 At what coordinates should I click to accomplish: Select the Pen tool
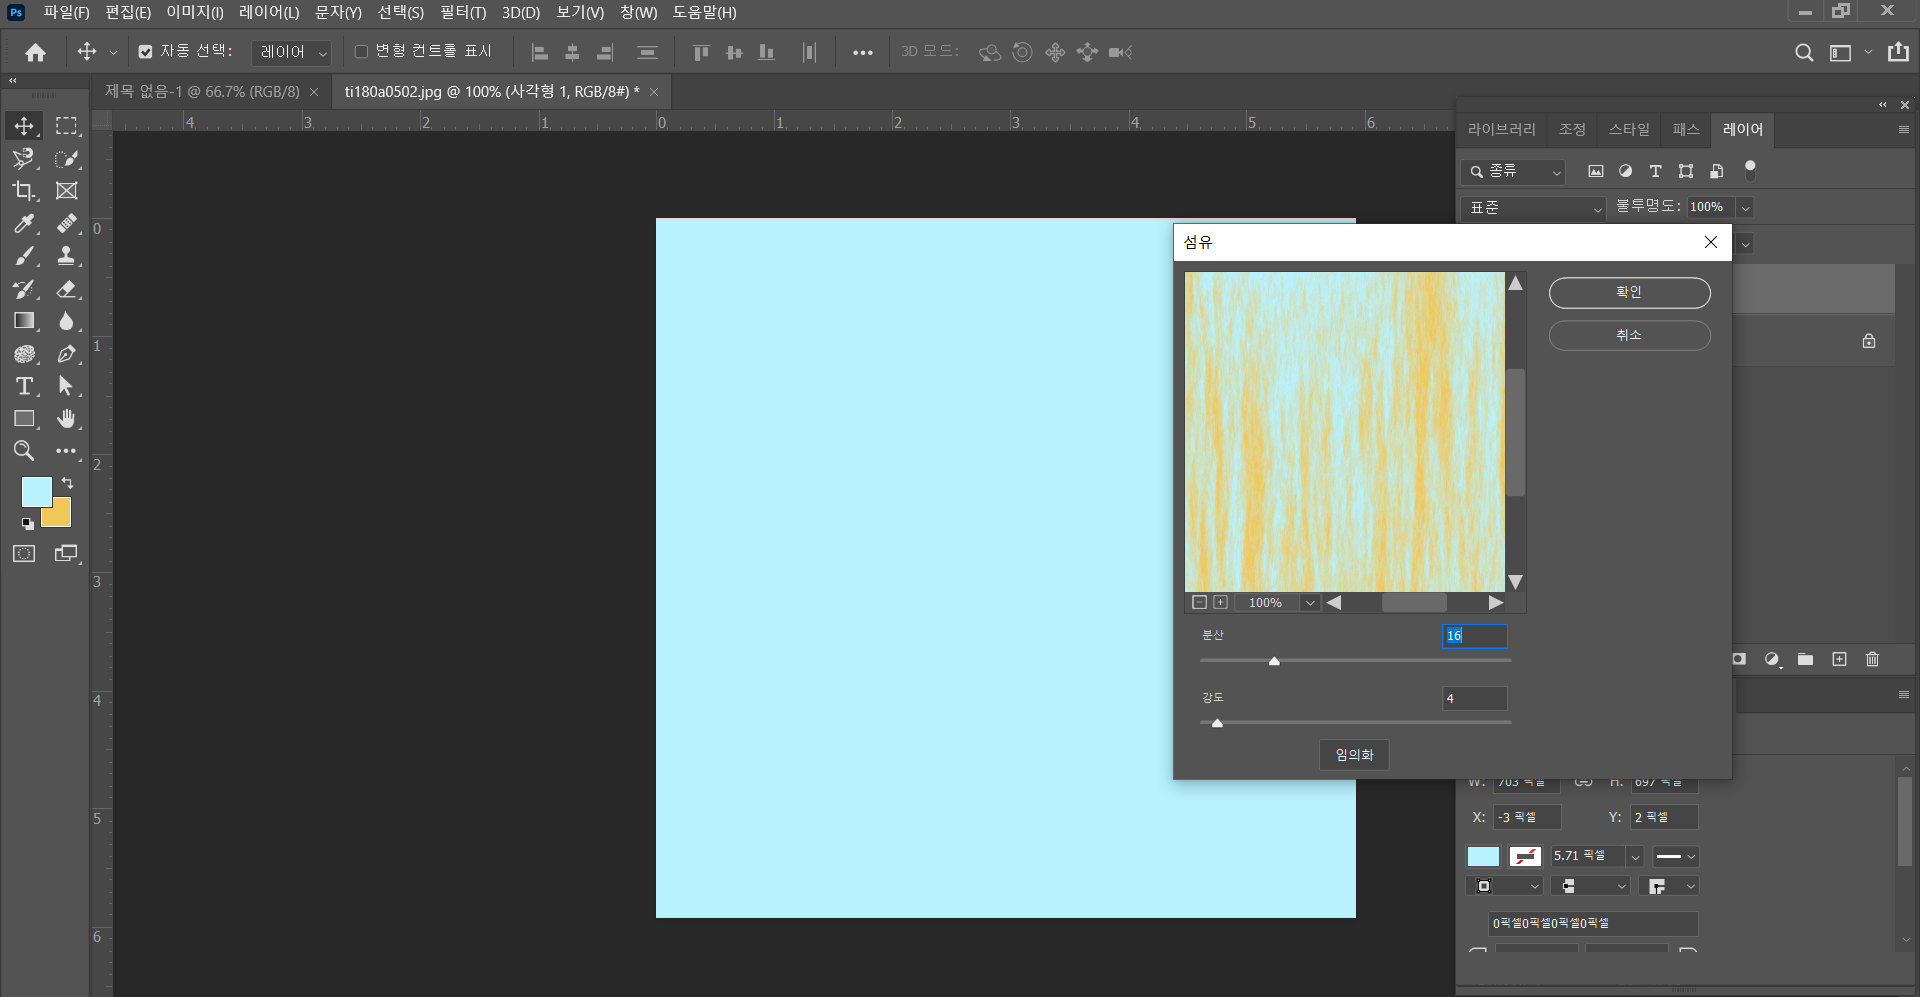(66, 354)
